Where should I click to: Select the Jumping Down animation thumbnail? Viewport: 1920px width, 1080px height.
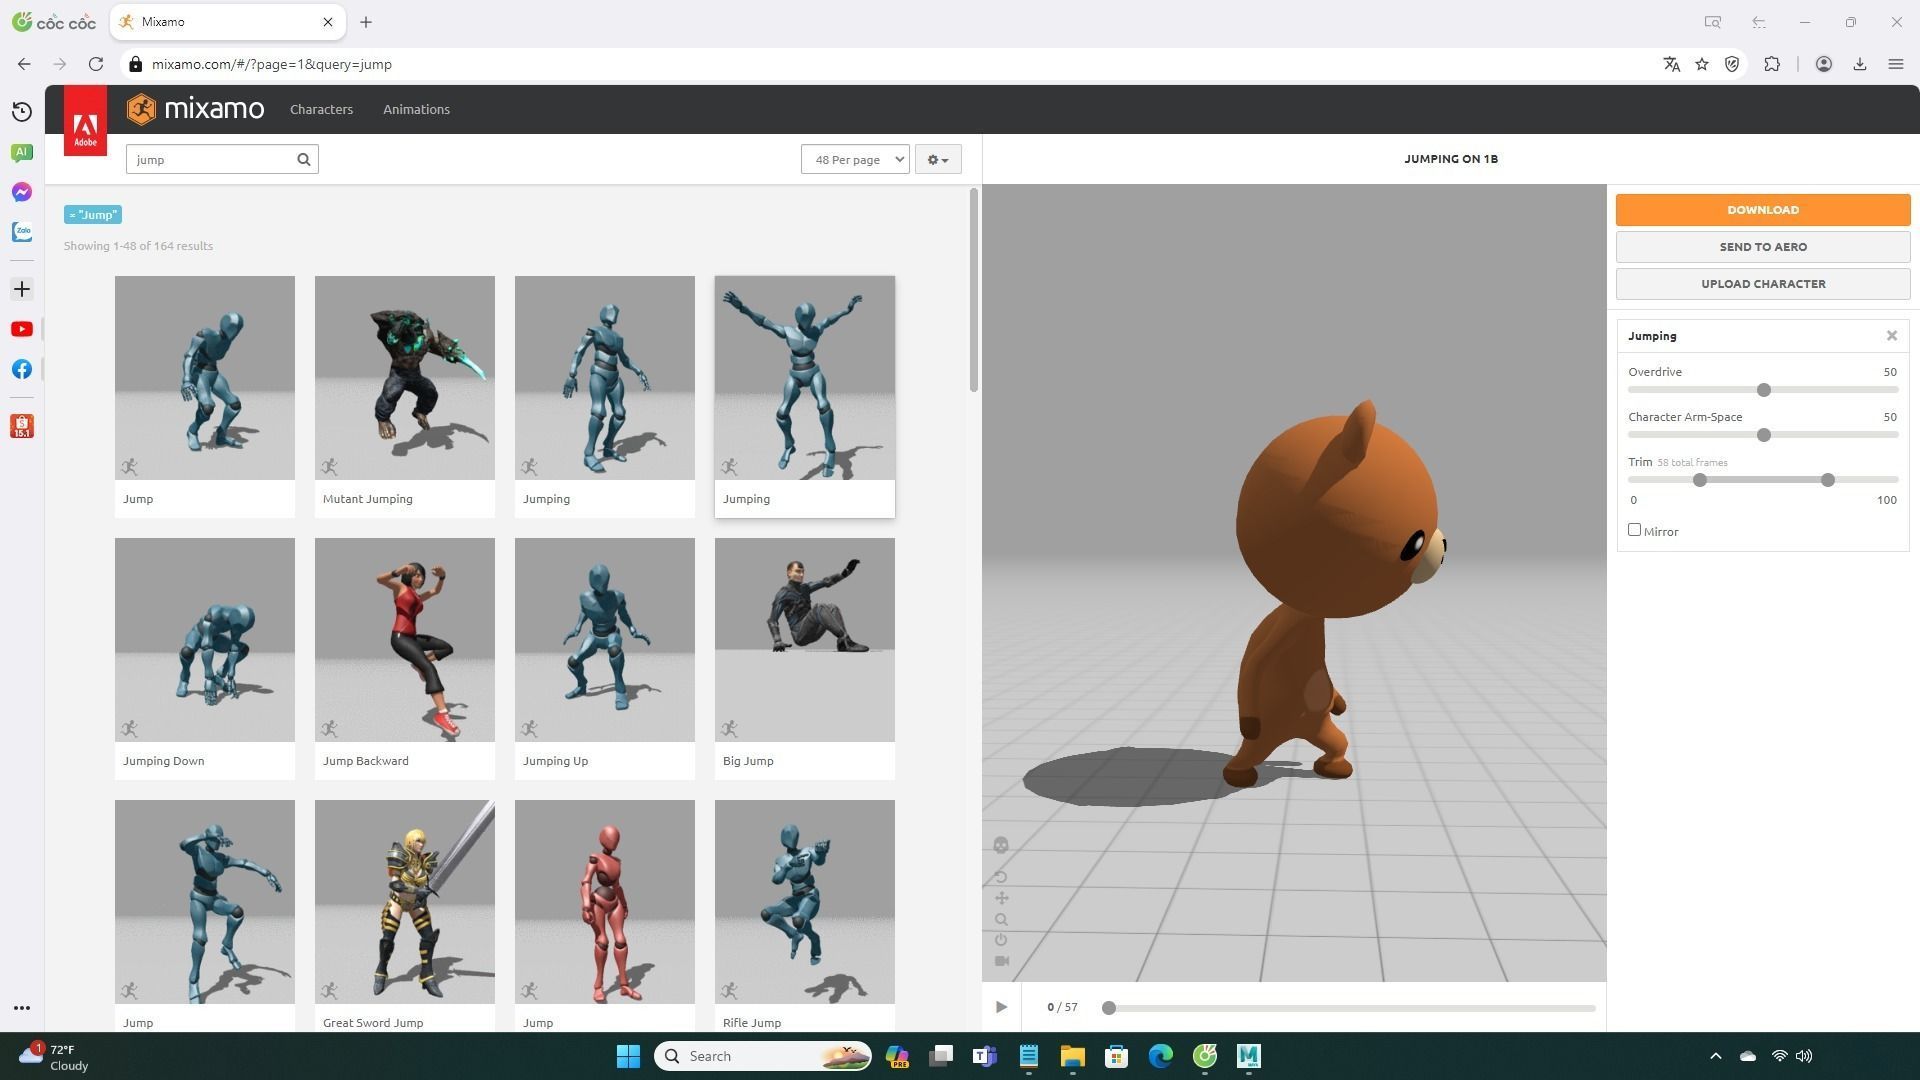205,640
